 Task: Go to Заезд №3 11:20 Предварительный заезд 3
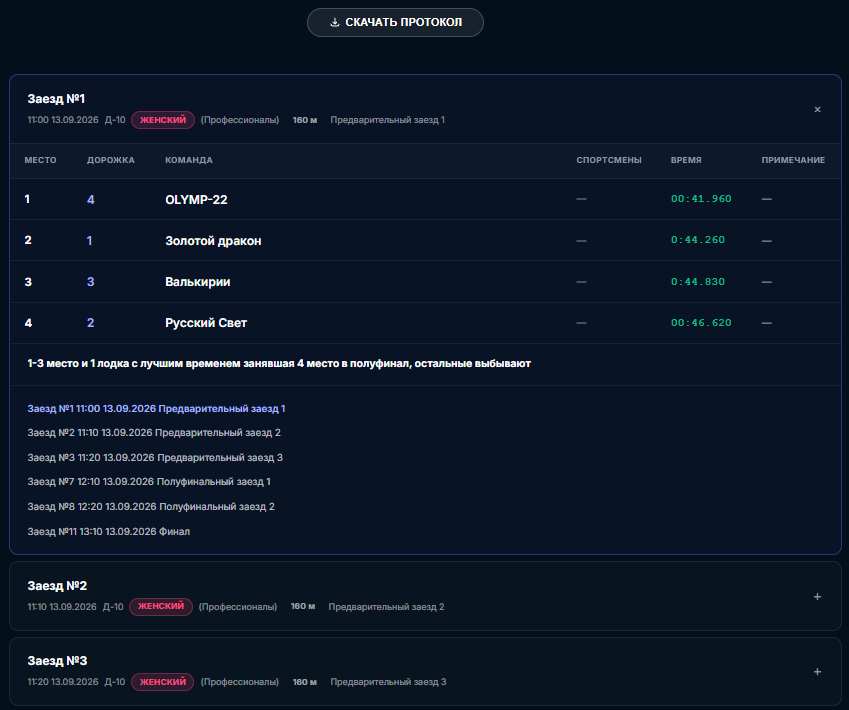[155, 458]
